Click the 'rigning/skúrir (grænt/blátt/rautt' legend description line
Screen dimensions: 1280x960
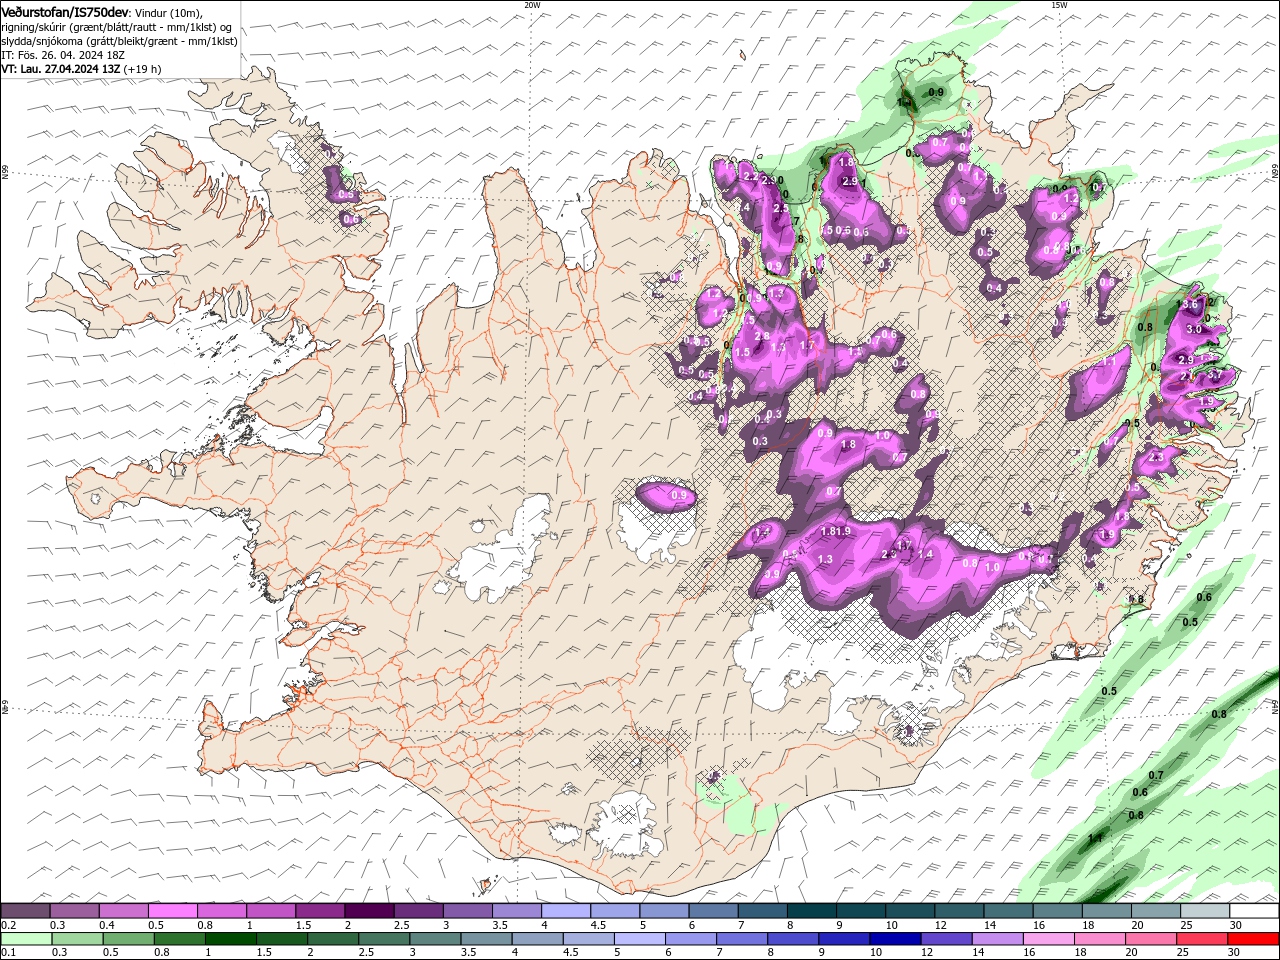[x=116, y=27]
